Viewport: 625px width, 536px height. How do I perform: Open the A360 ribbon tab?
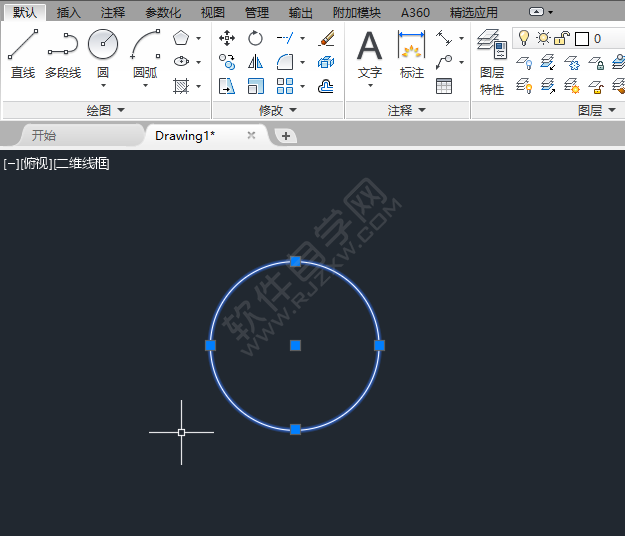pyautogui.click(x=415, y=12)
